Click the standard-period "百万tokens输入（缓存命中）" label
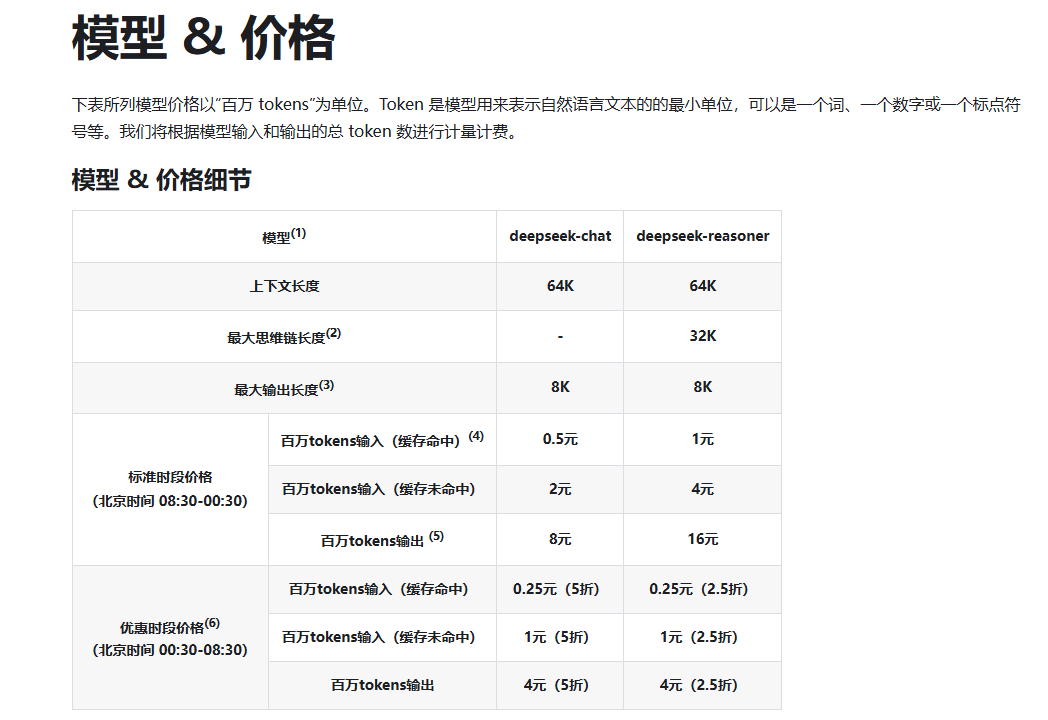Viewport: 1048px width, 720px height. 370,441
